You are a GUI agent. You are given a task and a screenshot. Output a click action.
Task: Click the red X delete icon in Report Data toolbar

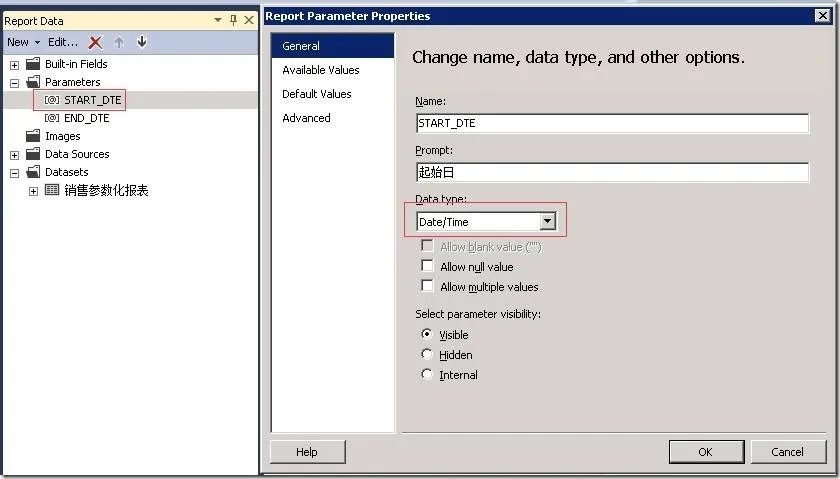[x=95, y=42]
